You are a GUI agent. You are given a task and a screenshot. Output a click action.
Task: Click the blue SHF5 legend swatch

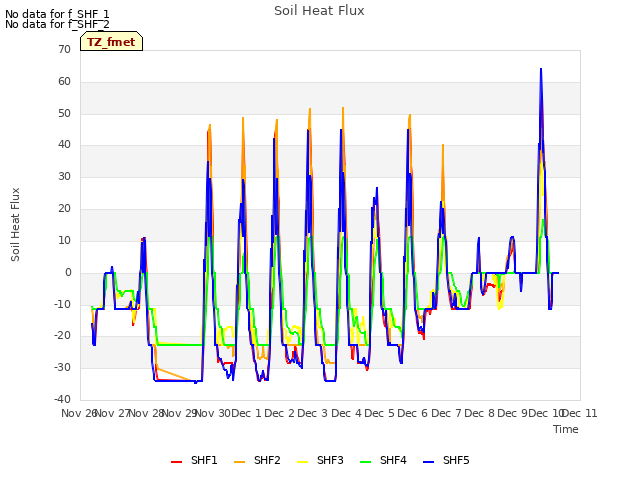coord(429,462)
